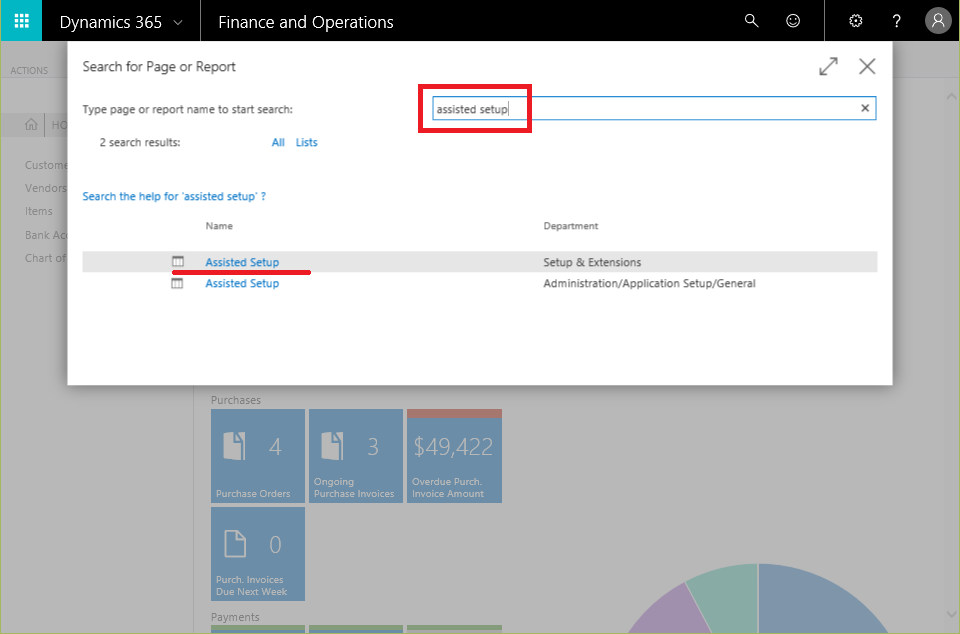Click the Department column header
The width and height of the screenshot is (960, 634).
click(x=571, y=226)
